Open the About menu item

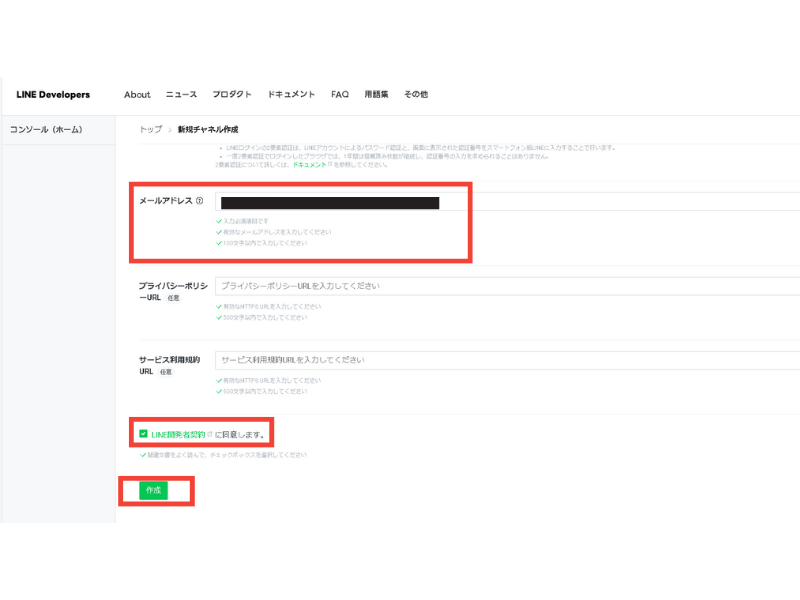point(137,95)
